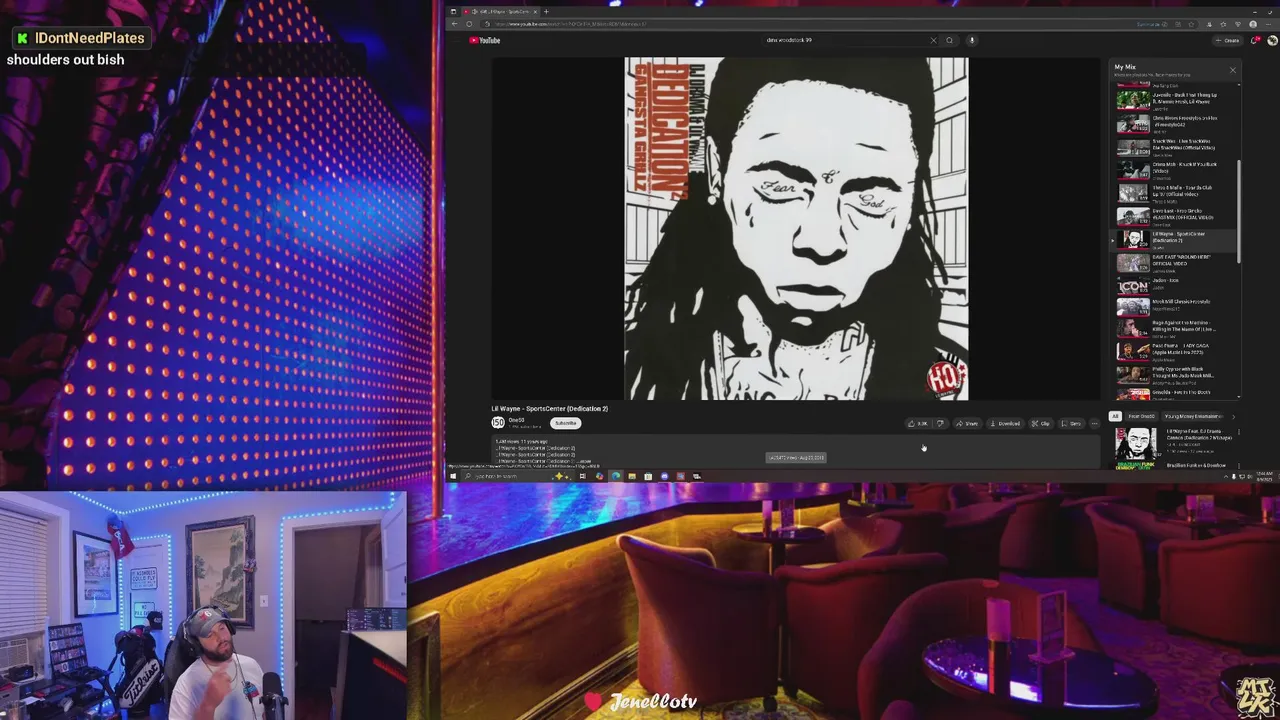Click the taskbar clock showing 12:44 AM
This screenshot has height=720, width=1280.
point(1264,476)
